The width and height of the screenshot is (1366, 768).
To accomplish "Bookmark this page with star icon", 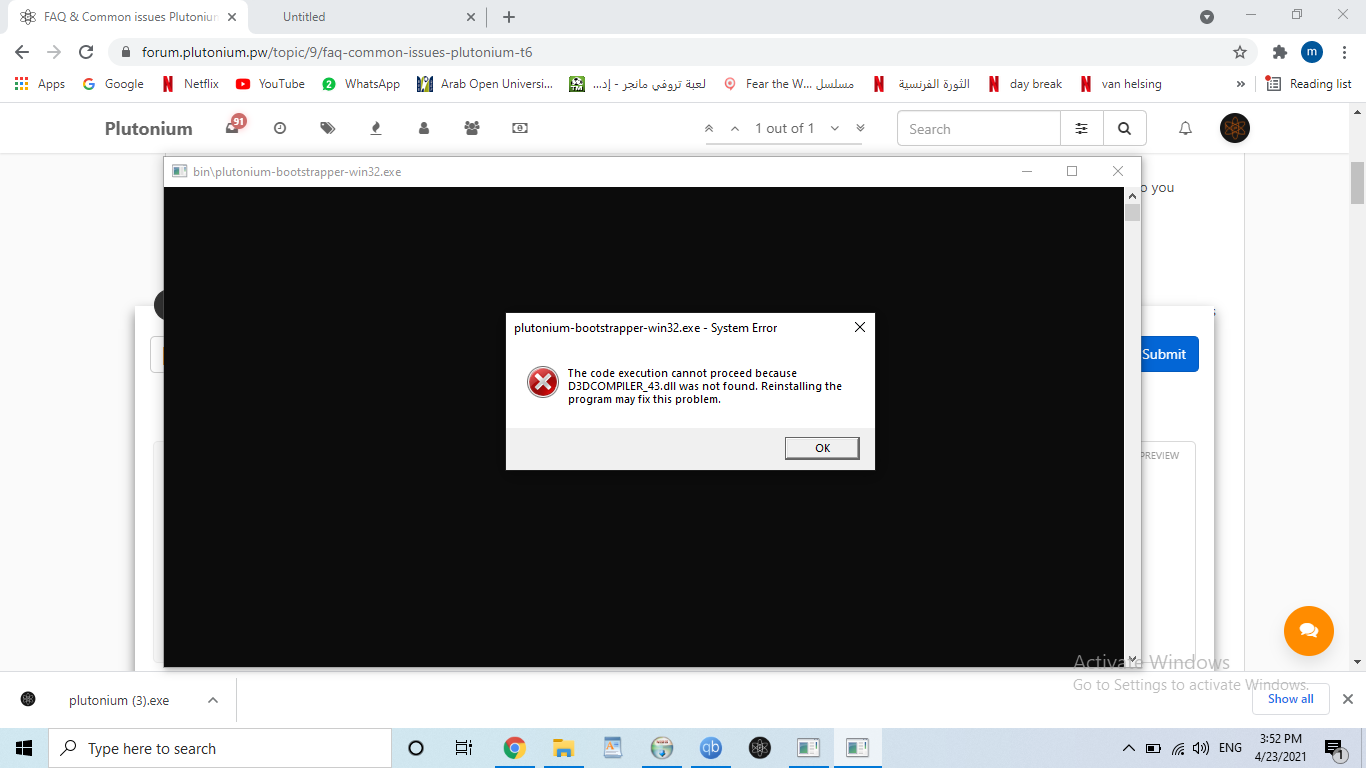I will [x=1240, y=52].
